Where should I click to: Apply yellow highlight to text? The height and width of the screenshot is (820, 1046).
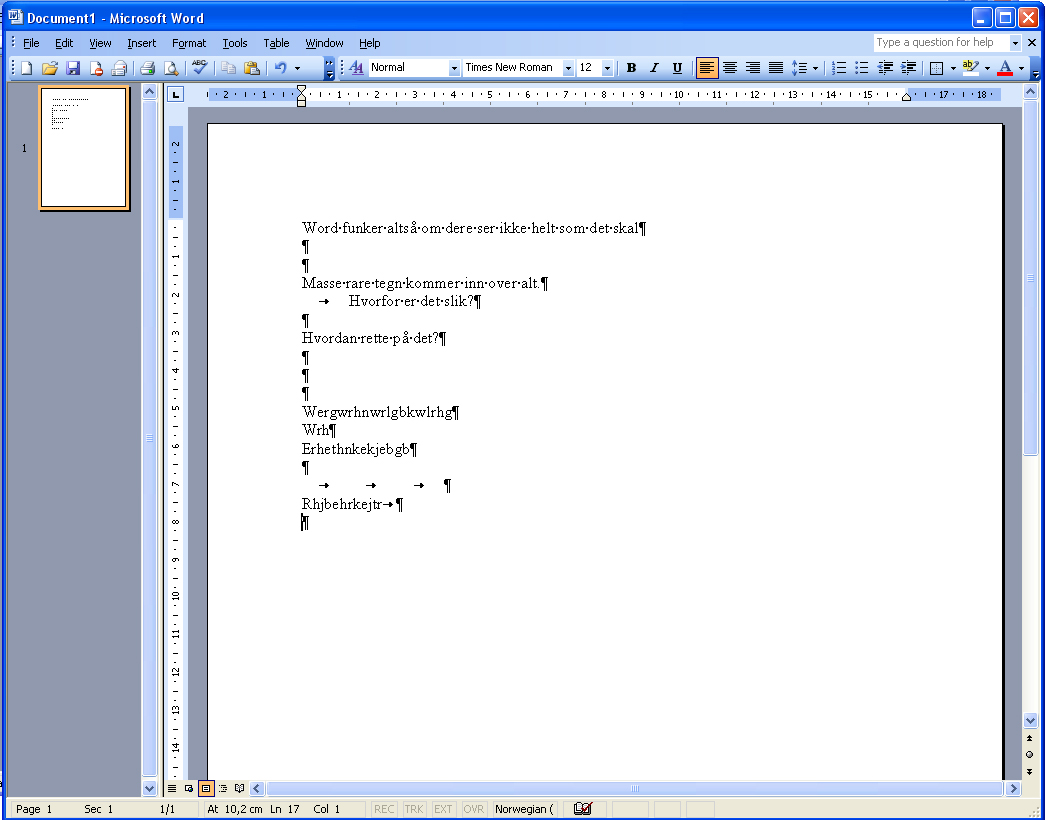(x=971, y=67)
